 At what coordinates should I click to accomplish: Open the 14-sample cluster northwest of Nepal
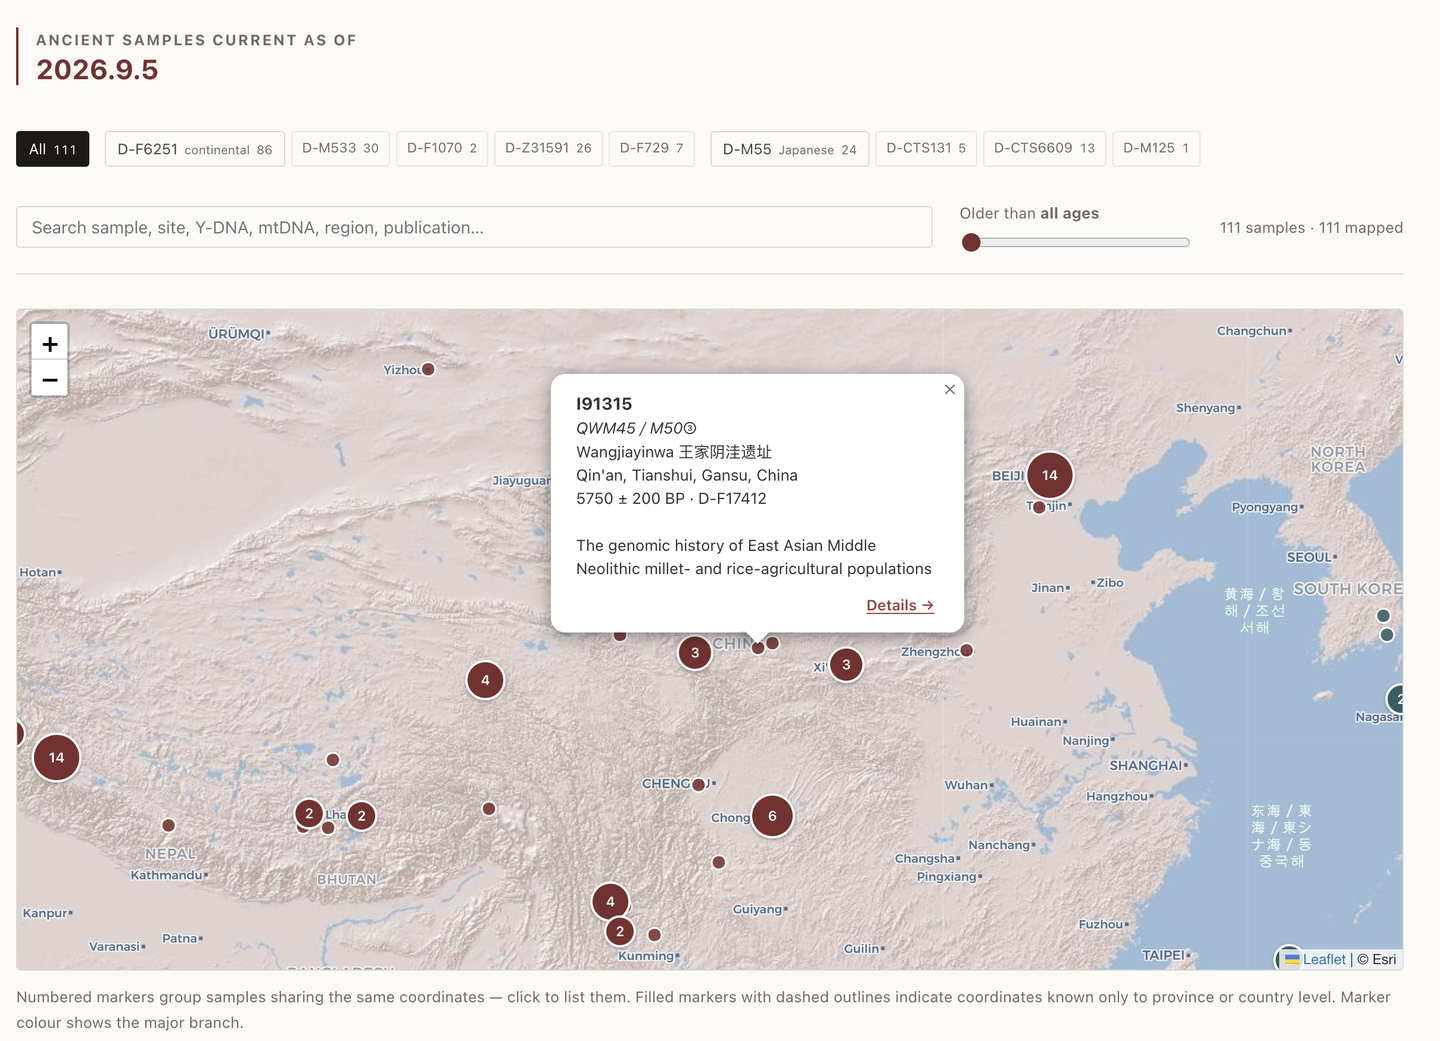pos(57,757)
